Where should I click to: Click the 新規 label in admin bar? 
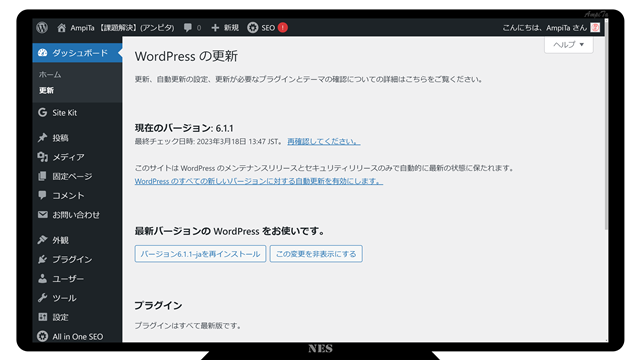[231, 28]
